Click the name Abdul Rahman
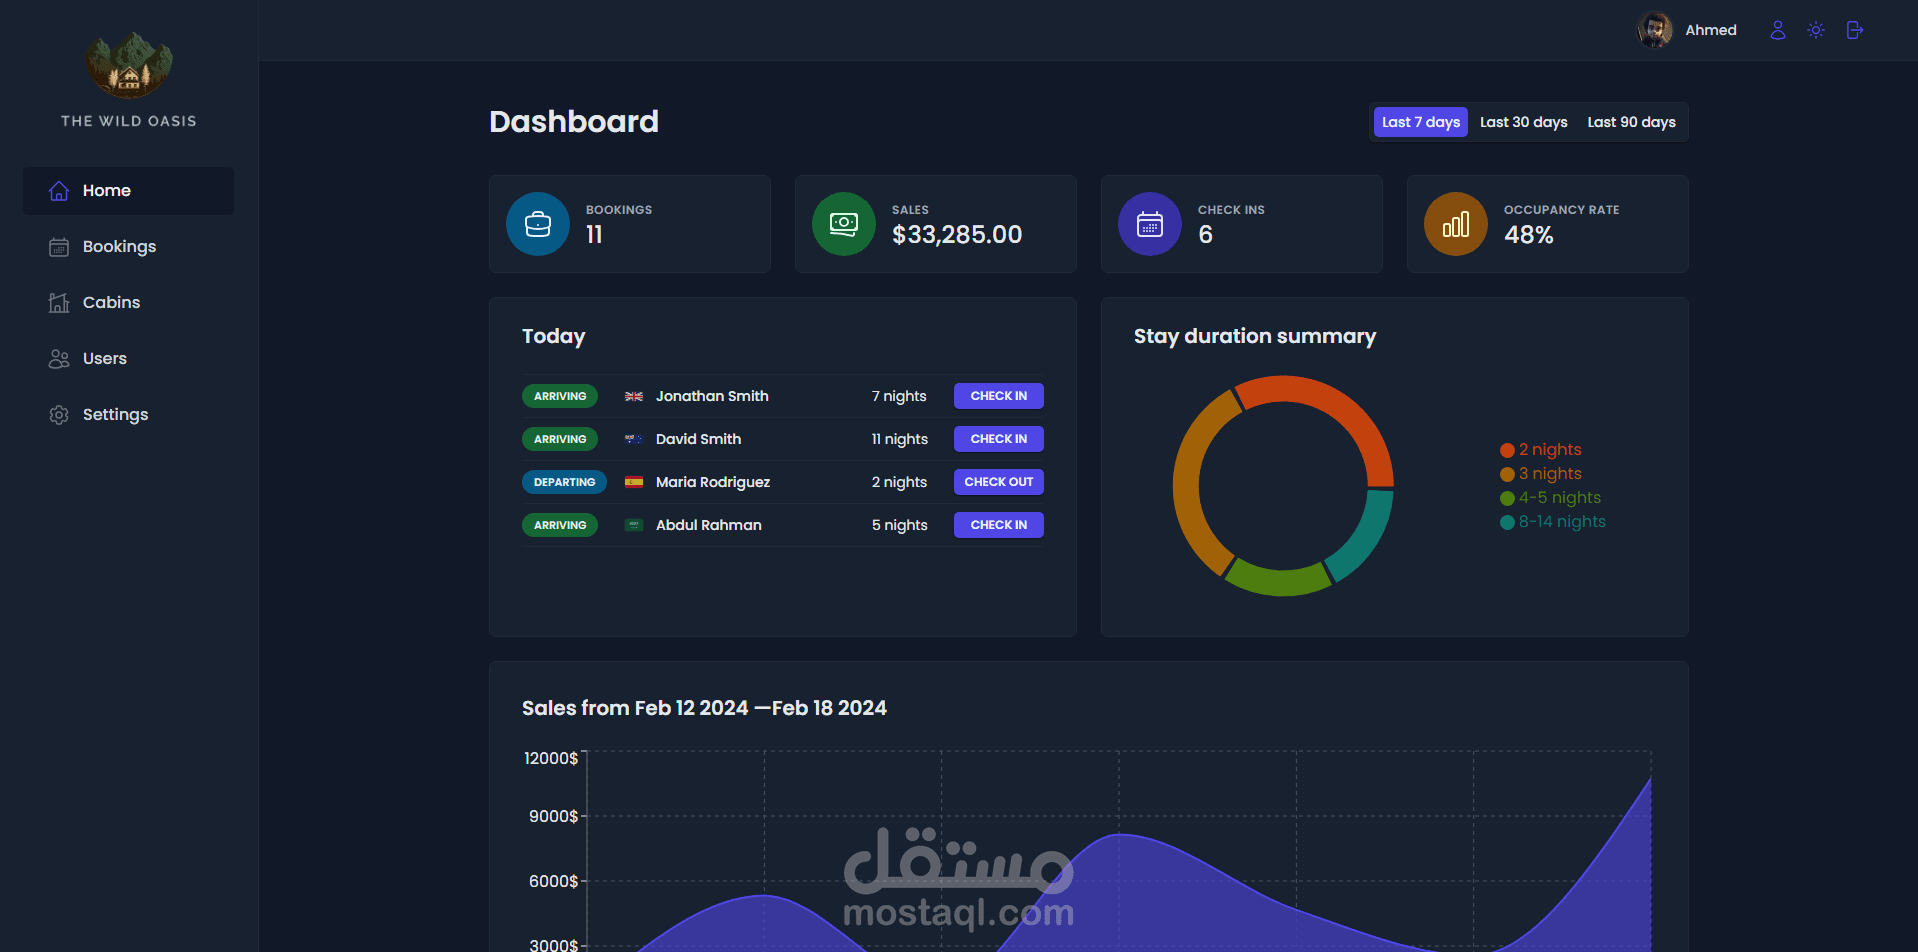This screenshot has height=952, width=1918. [709, 526]
